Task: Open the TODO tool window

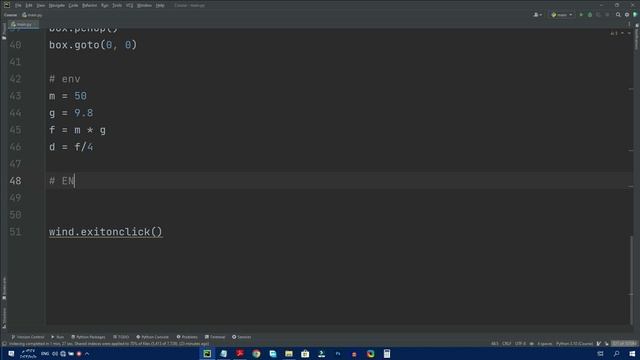Action: tap(121, 337)
